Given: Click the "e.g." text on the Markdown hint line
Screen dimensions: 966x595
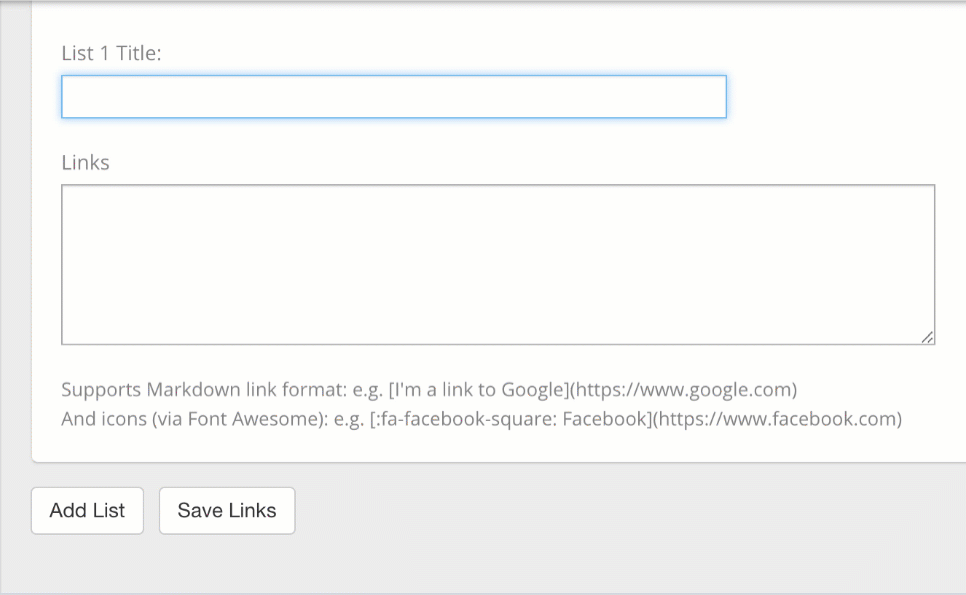Looking at the screenshot, I should (x=365, y=389).
